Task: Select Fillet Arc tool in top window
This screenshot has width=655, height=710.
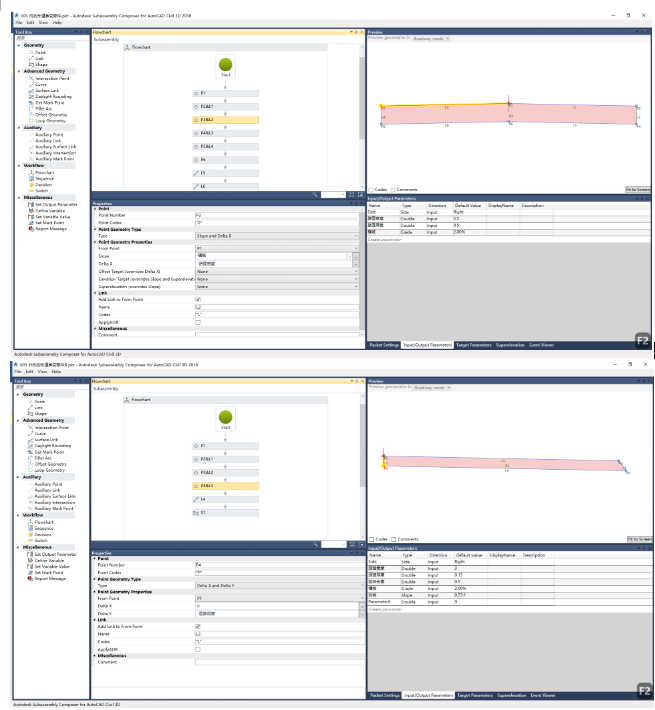Action: coord(43,108)
